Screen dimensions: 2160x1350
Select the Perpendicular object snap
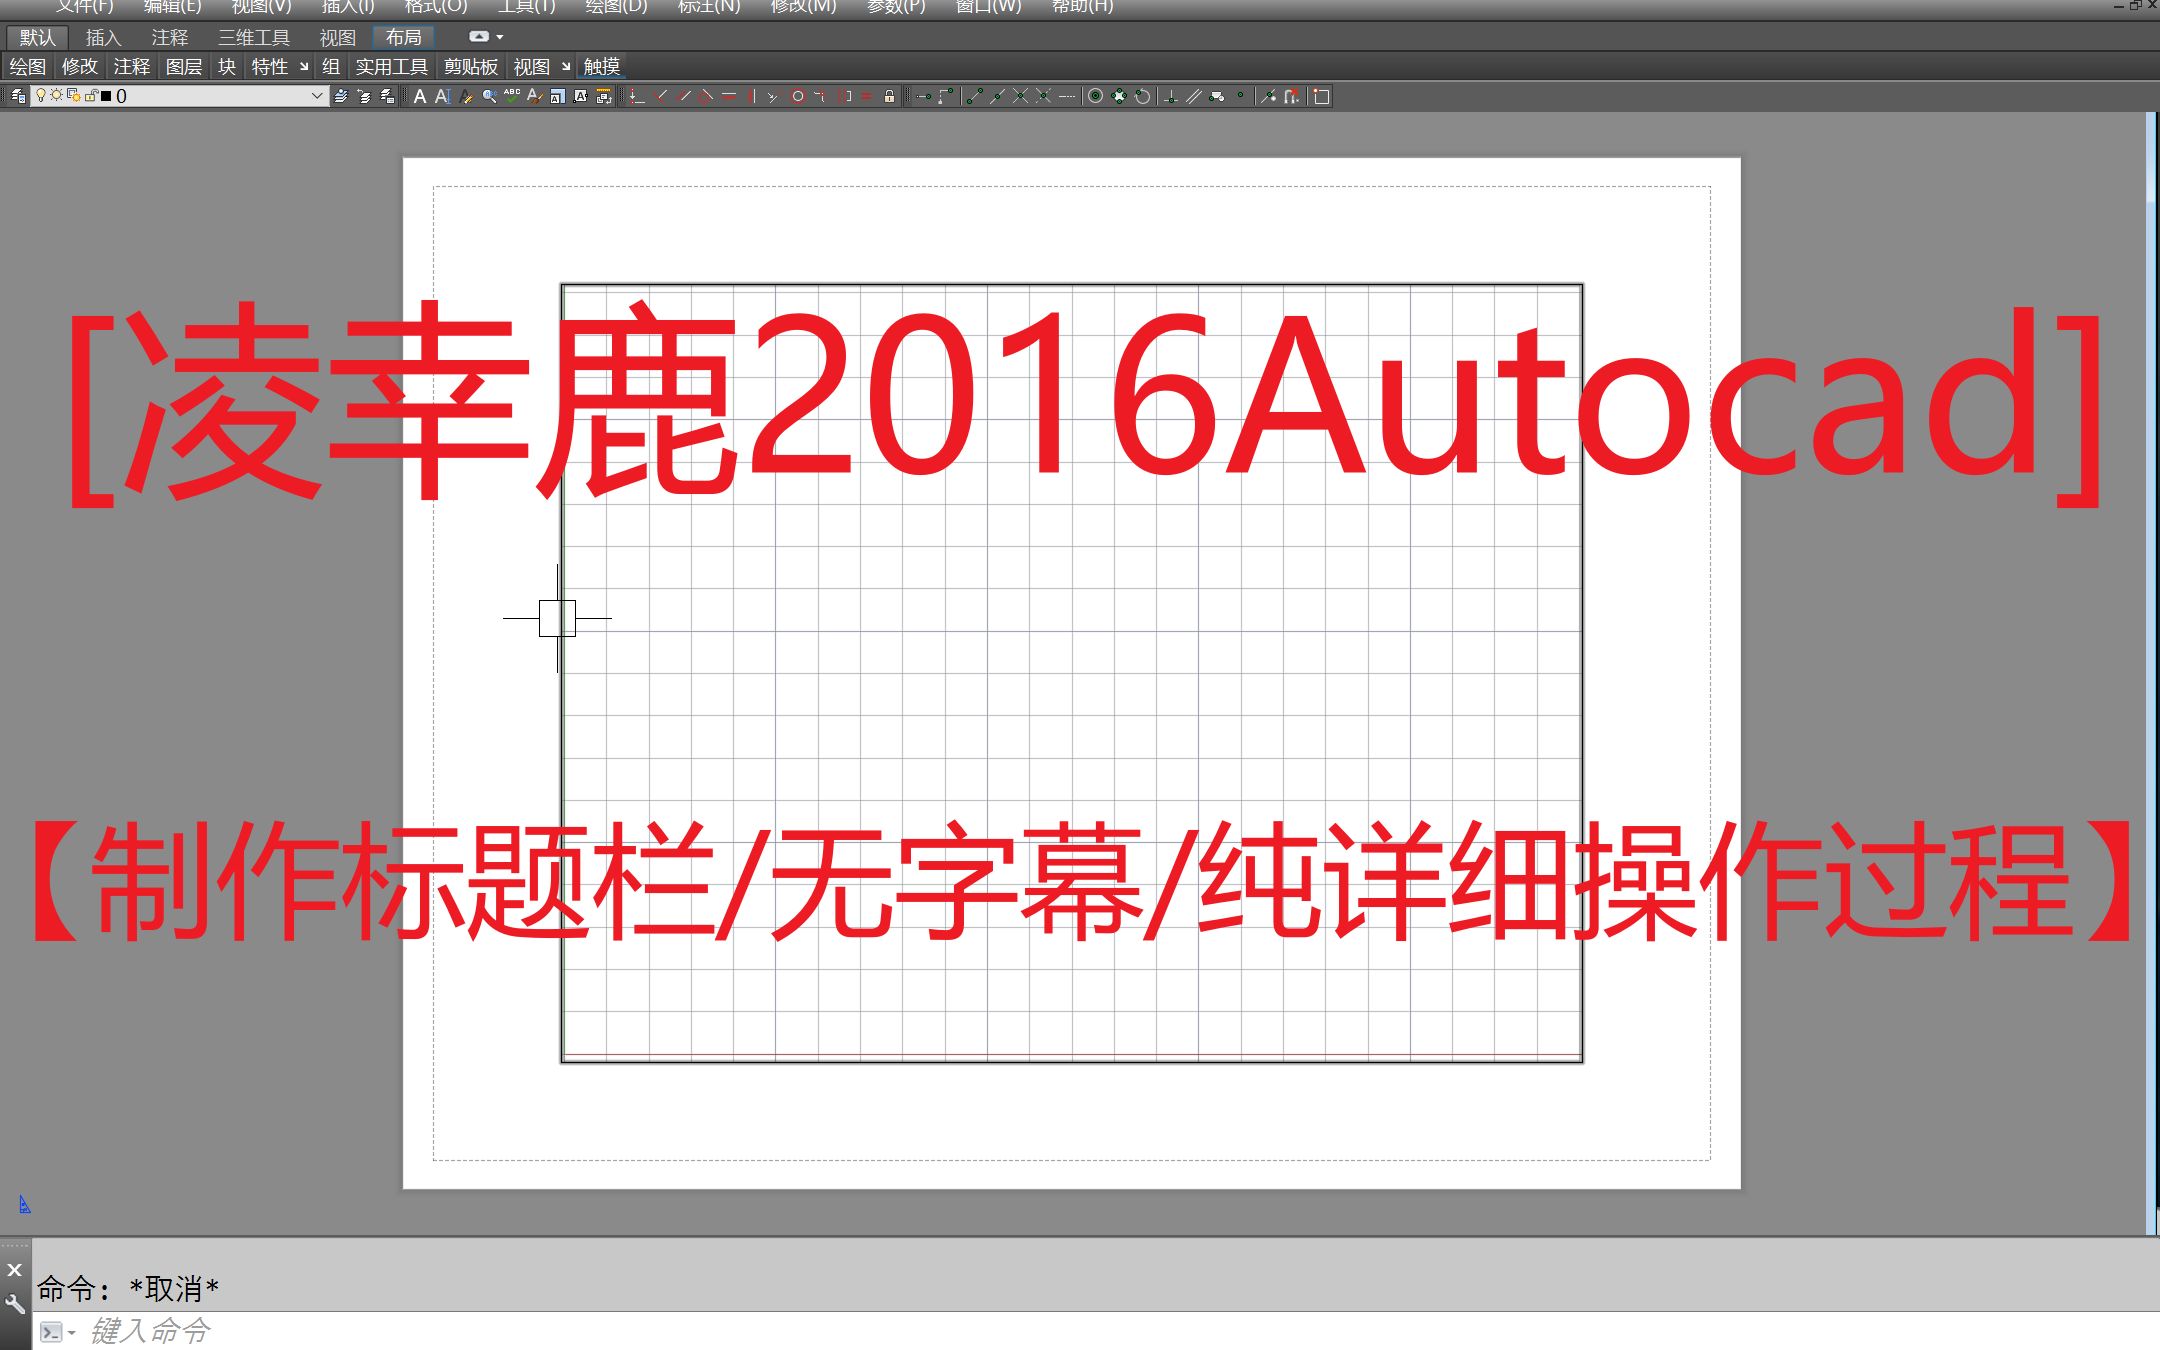click(1170, 96)
